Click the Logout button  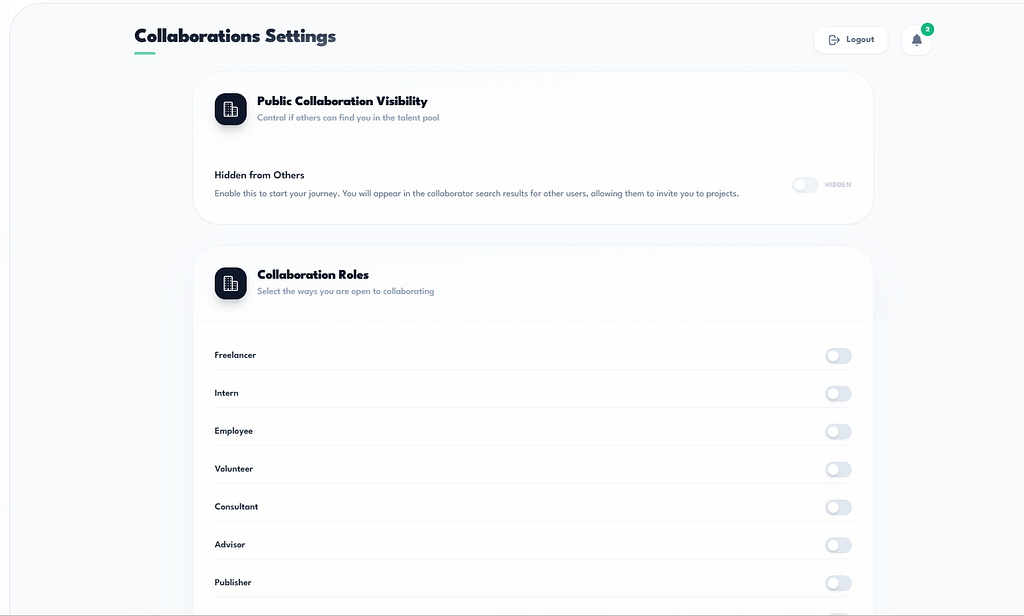point(851,40)
